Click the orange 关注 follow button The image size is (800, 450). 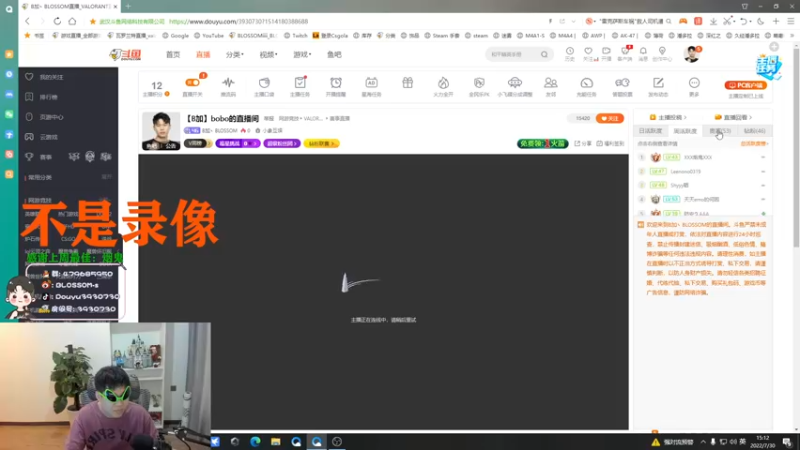coord(610,118)
